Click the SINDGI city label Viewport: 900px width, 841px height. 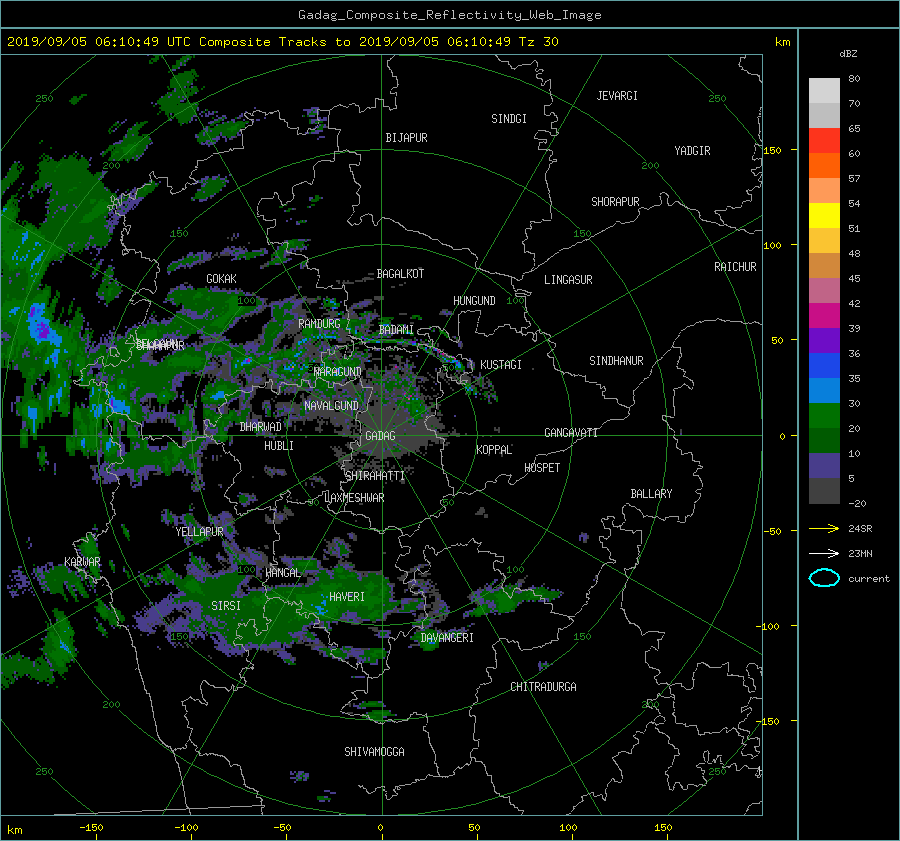(509, 119)
